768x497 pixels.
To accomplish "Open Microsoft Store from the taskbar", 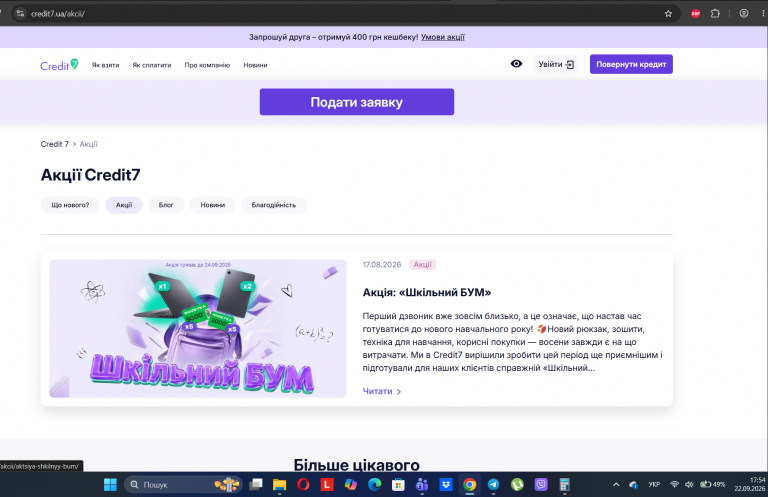I will click(x=398, y=485).
